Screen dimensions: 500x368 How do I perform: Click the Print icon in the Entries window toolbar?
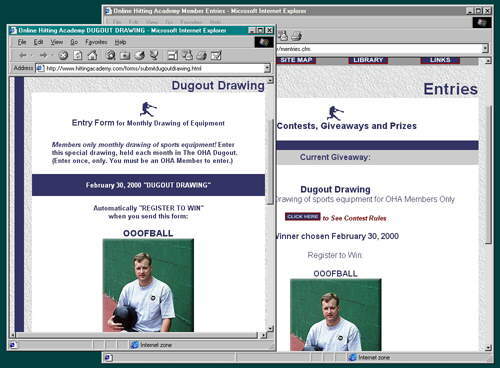(x=297, y=36)
